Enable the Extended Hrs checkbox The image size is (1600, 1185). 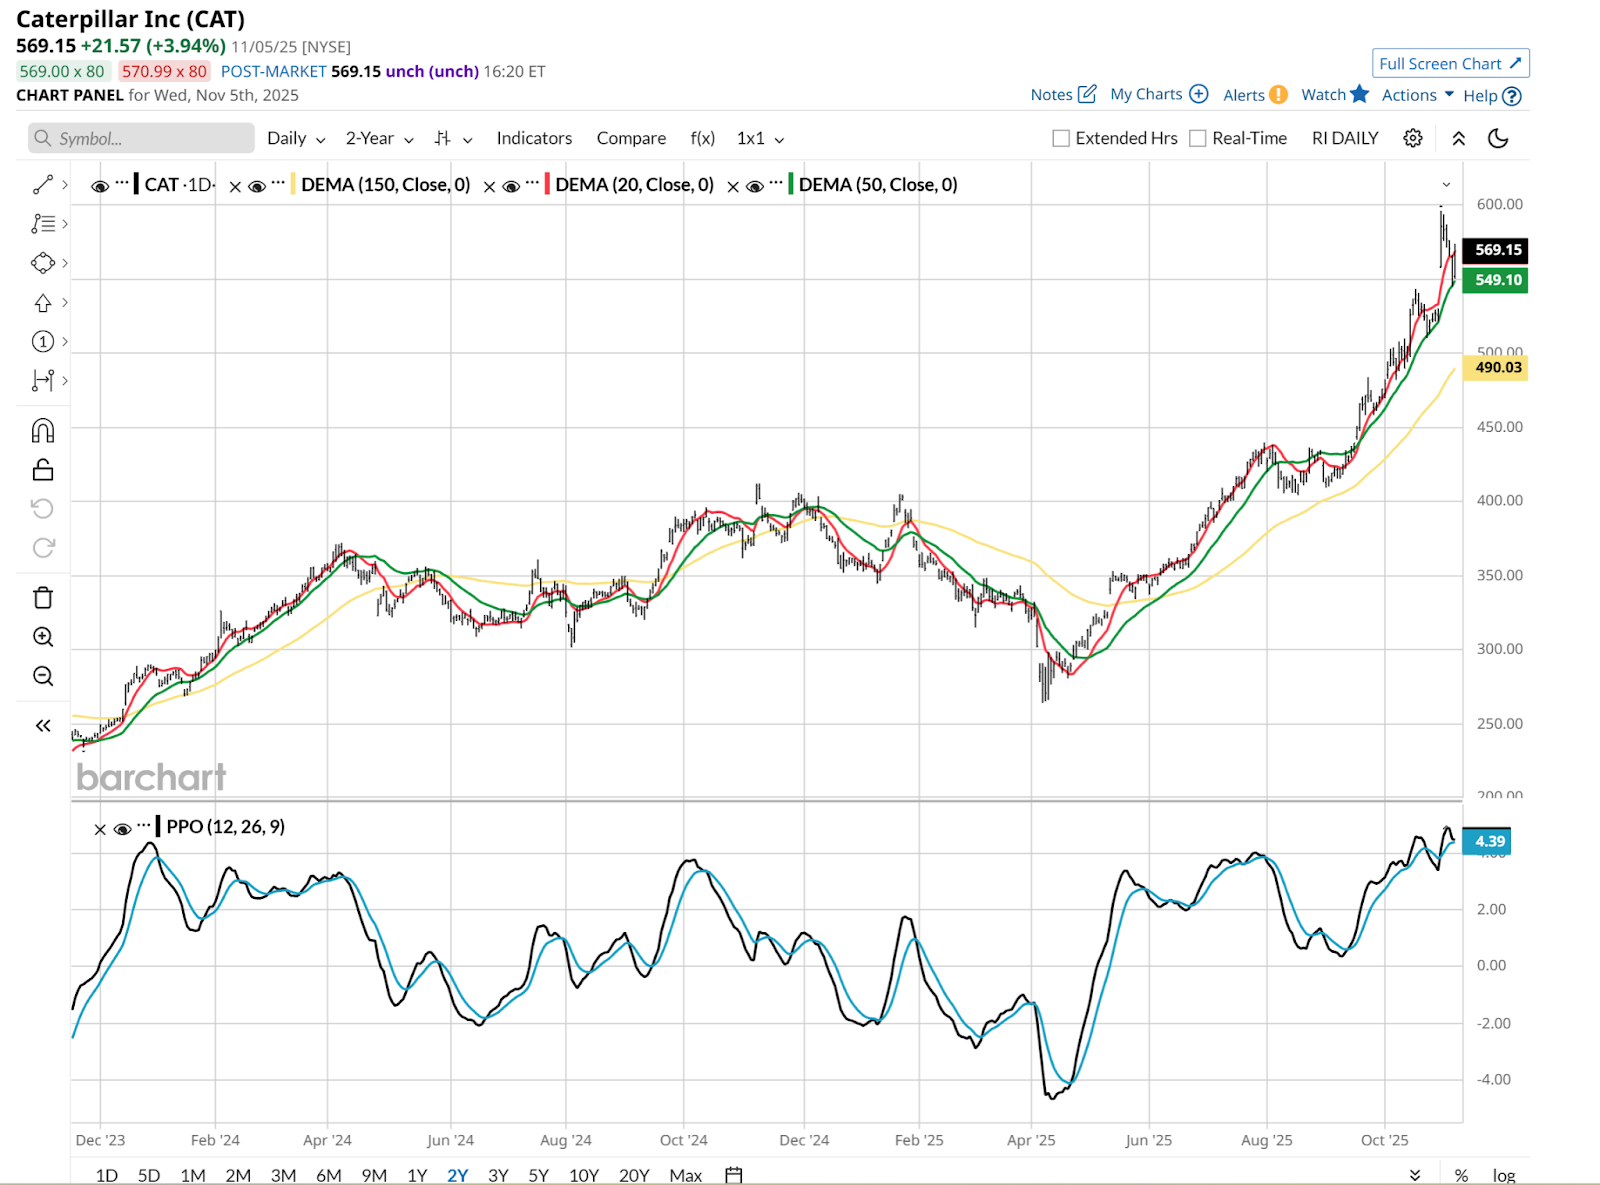tap(1061, 139)
